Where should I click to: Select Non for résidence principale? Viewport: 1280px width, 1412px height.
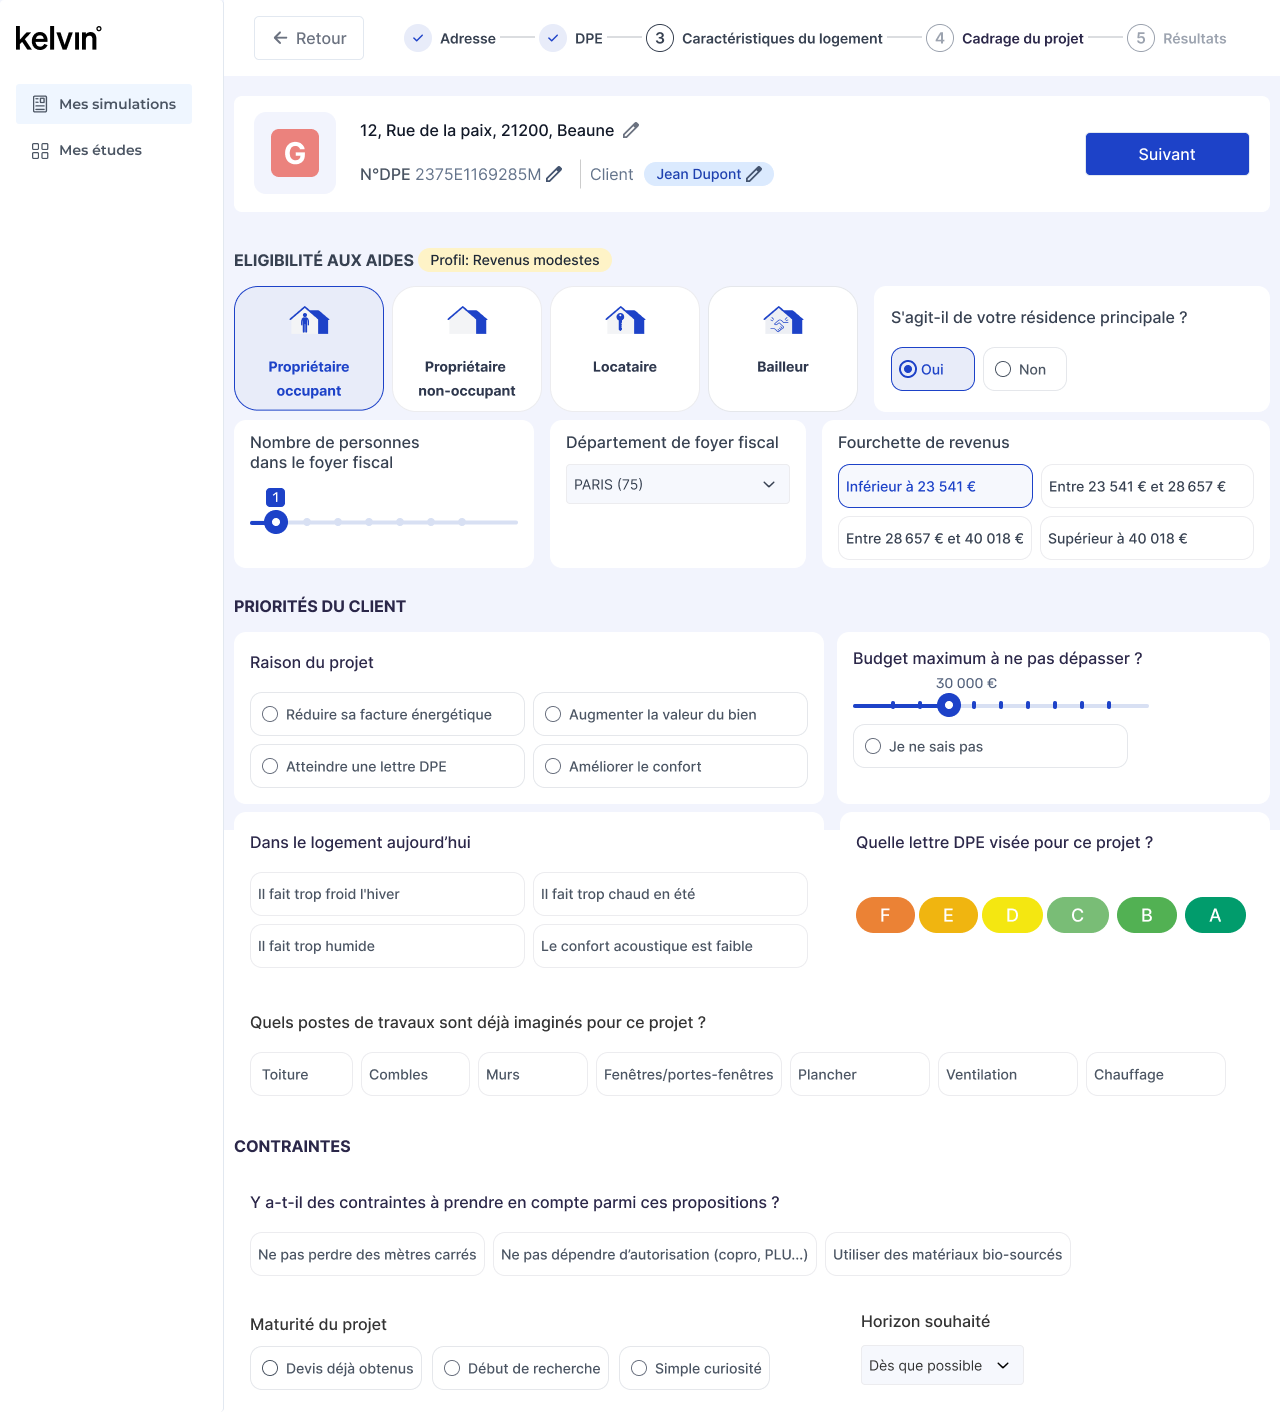[x=1025, y=369]
